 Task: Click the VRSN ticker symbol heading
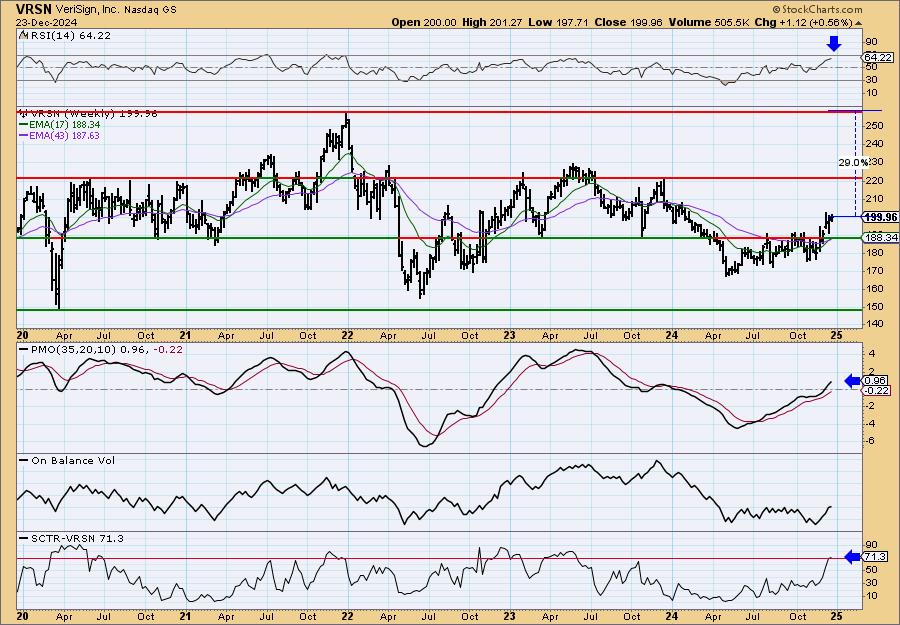tap(34, 9)
